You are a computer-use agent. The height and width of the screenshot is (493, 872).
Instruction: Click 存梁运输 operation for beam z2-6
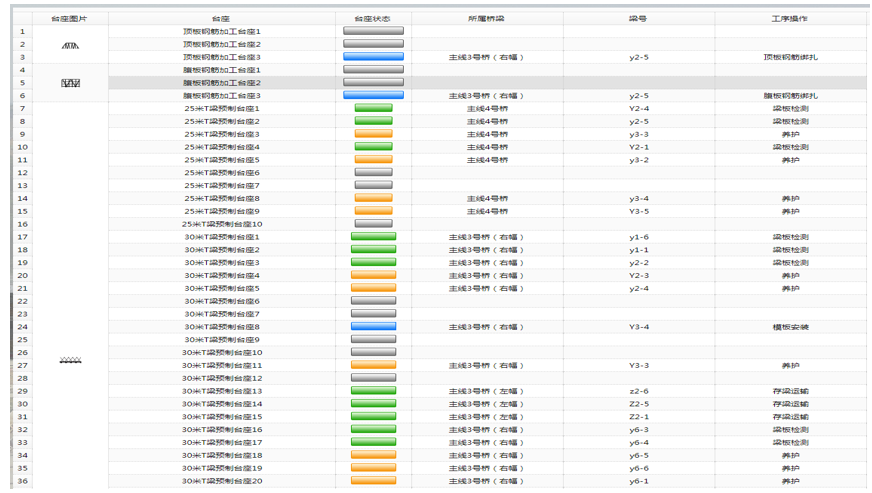tap(790, 391)
